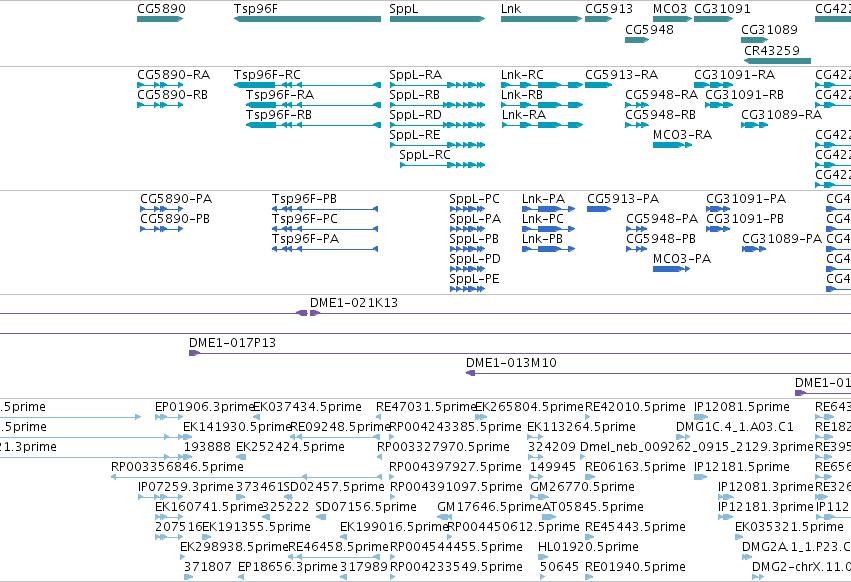Click protein SppL-PC label
The height and width of the screenshot is (582, 851).
click(x=474, y=199)
